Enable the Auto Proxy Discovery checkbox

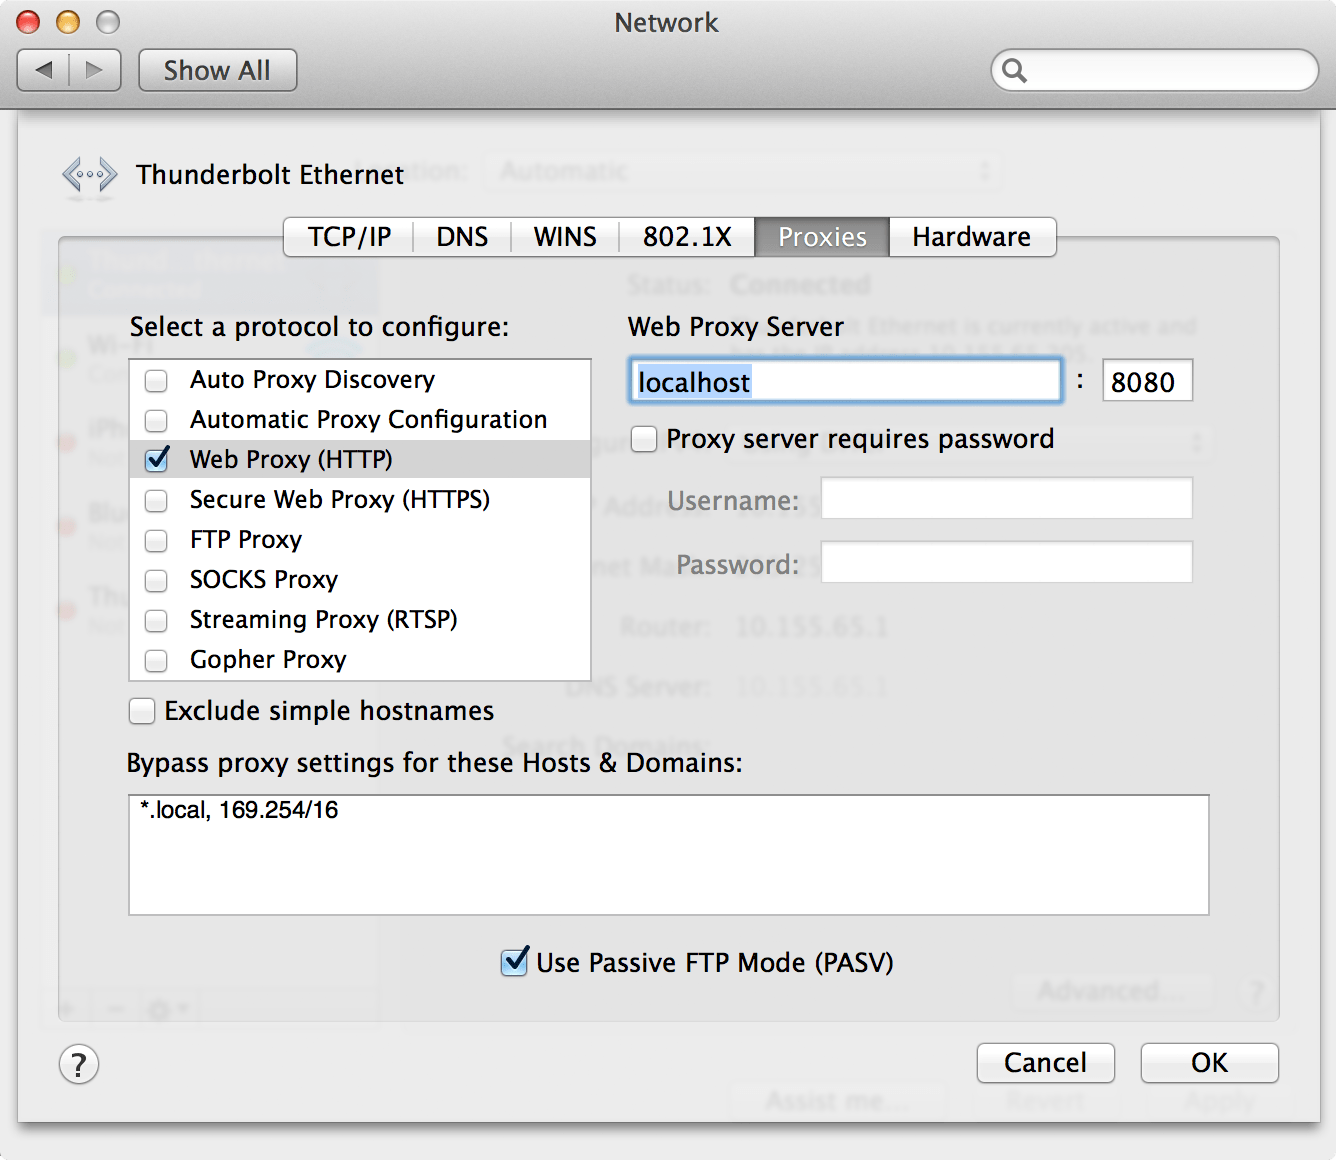[157, 381]
